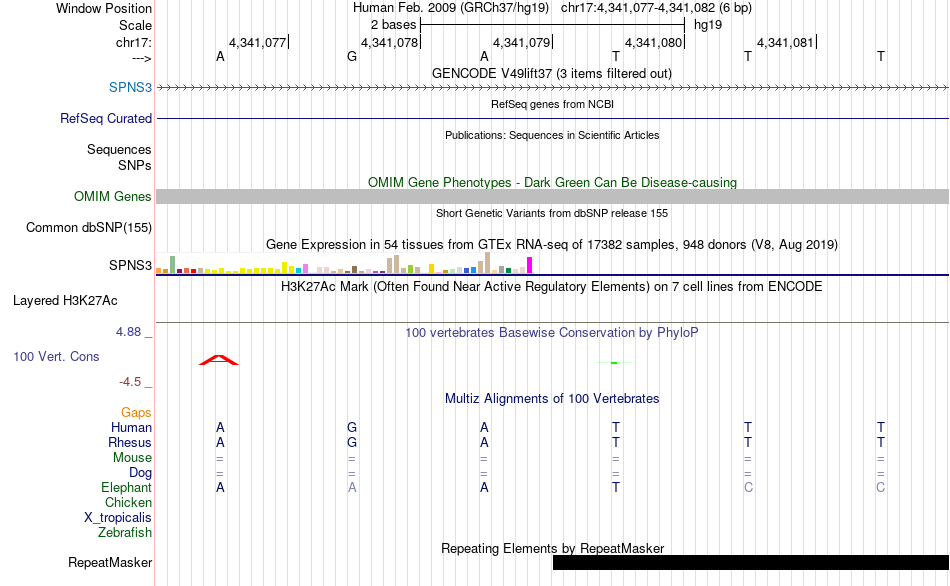Click the G base in the Rhesus alignment row
The image size is (950, 586).
click(352, 442)
